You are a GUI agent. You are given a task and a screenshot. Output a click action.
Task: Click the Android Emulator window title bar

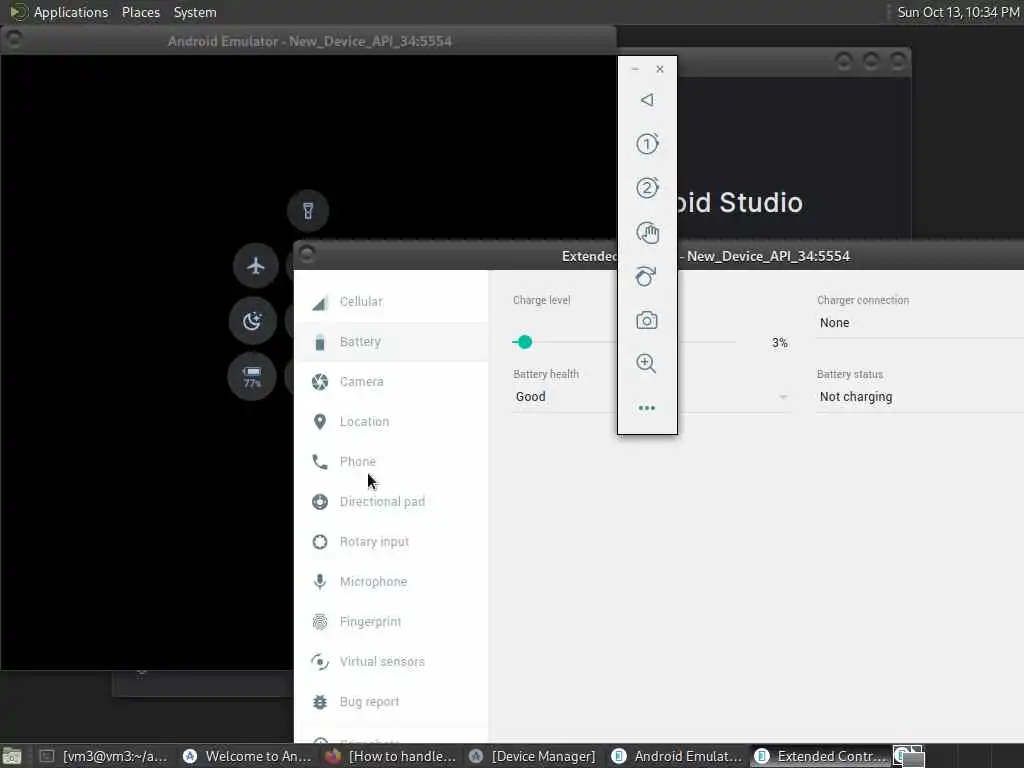tap(310, 41)
